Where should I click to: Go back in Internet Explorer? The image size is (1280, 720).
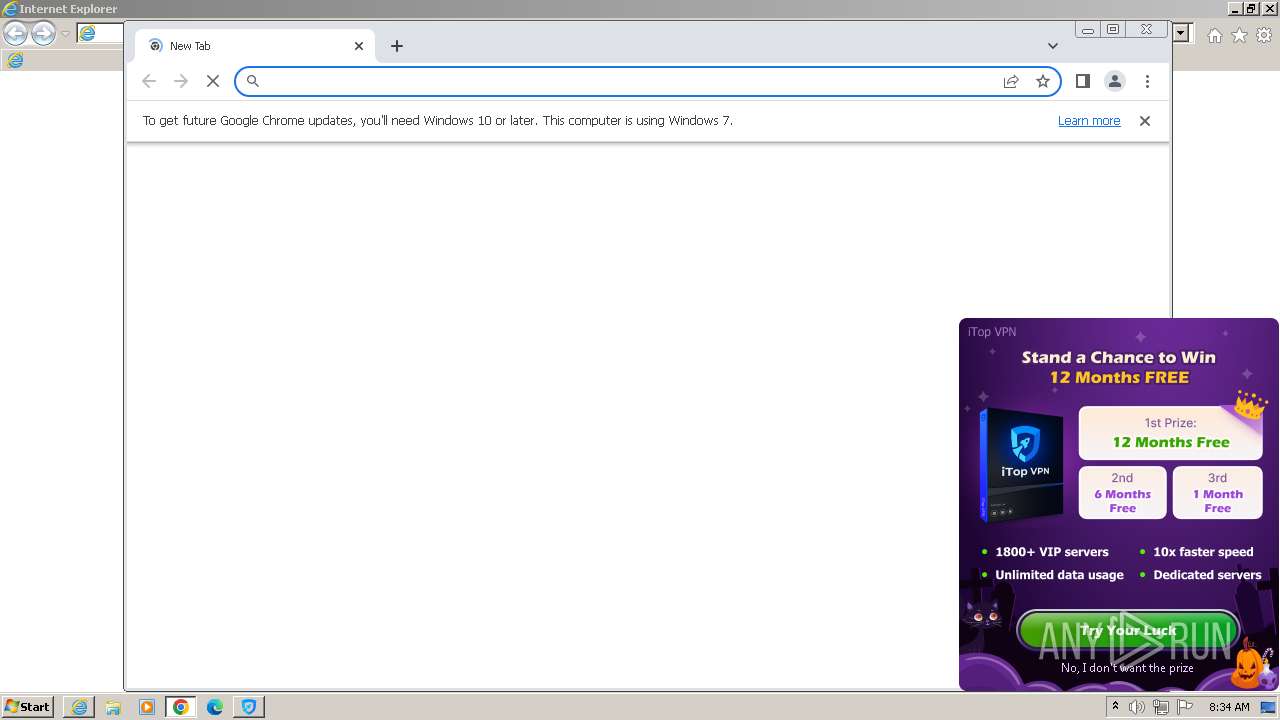15,33
